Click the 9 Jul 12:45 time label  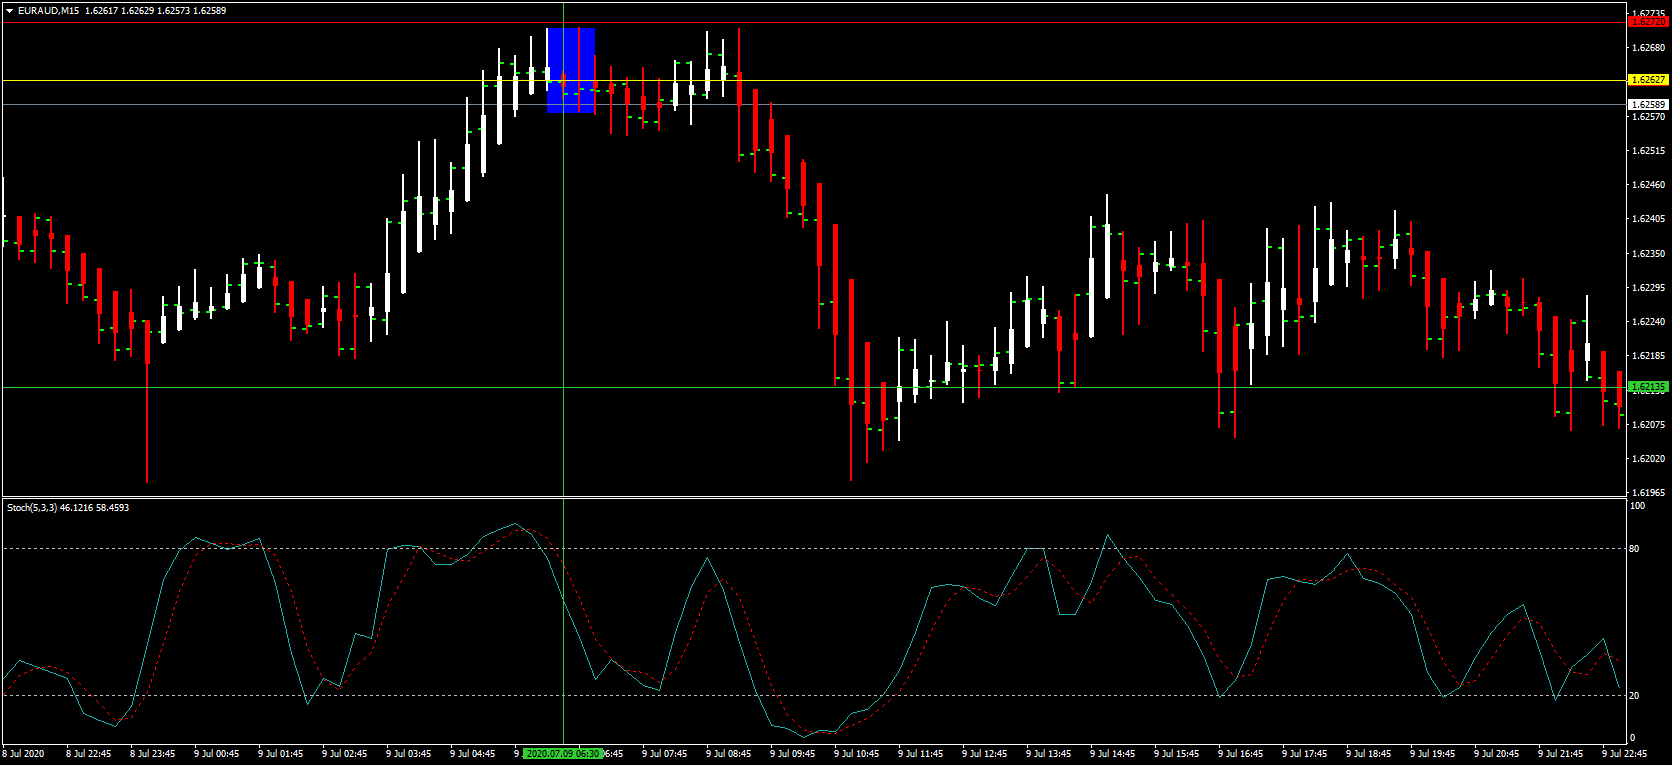click(984, 754)
